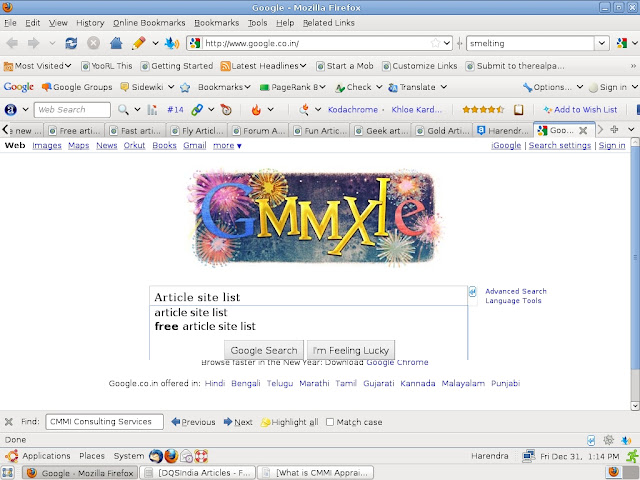Click the Google toolbar star bookmark icon

point(185,87)
